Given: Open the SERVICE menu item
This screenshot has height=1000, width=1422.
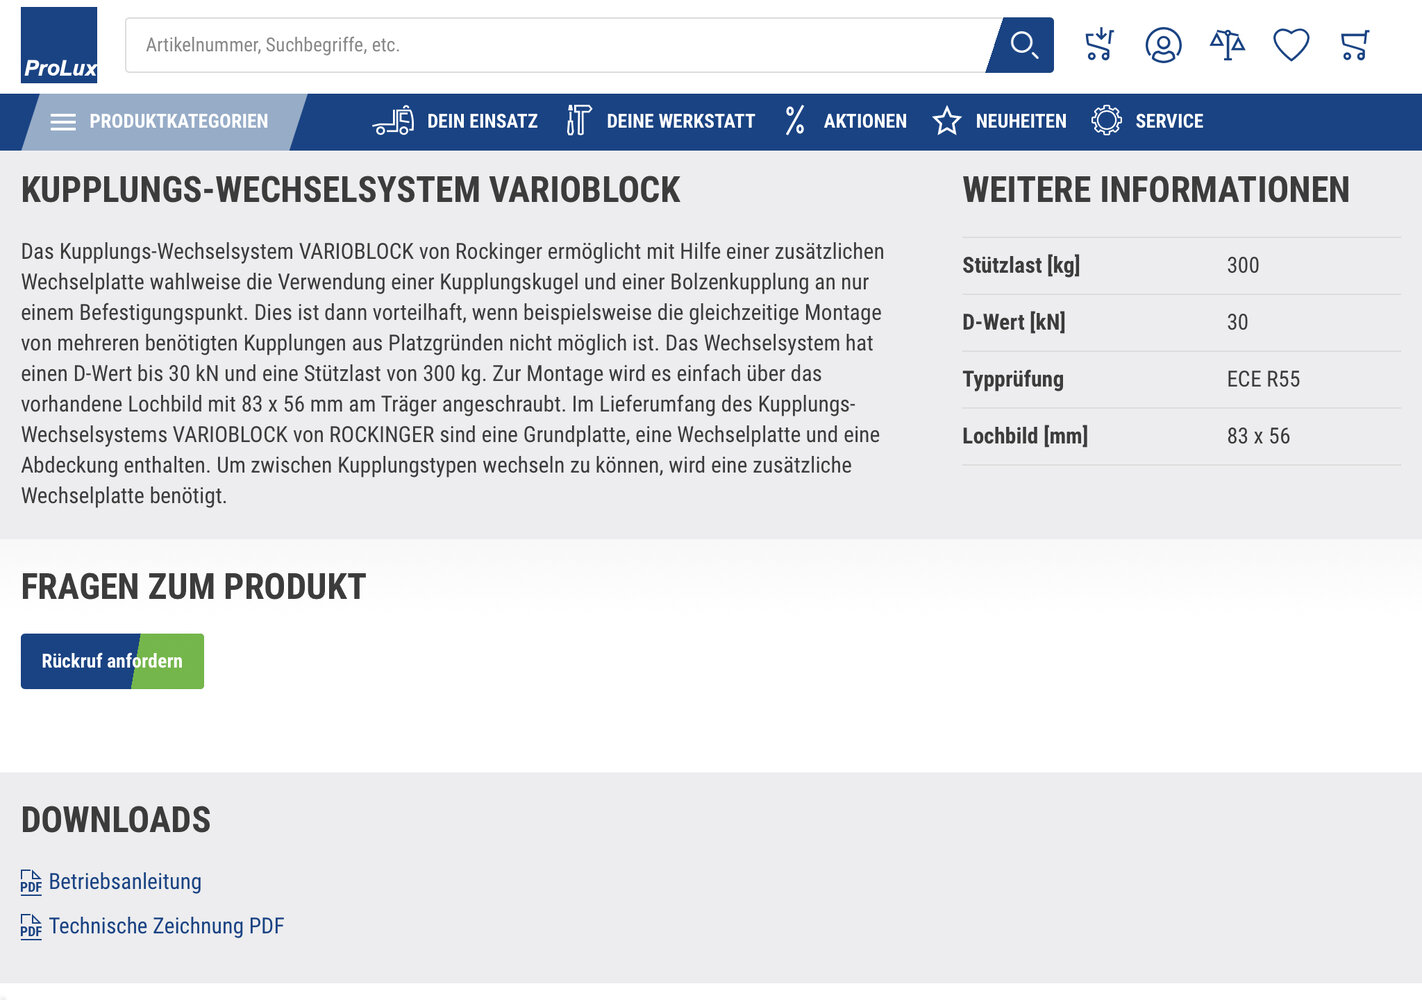Looking at the screenshot, I should click(1147, 121).
